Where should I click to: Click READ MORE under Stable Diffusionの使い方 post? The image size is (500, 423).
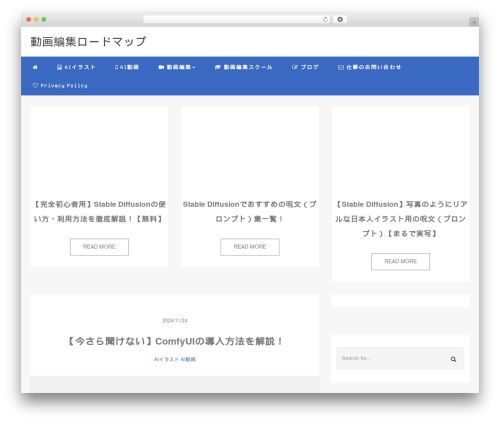coord(99,247)
